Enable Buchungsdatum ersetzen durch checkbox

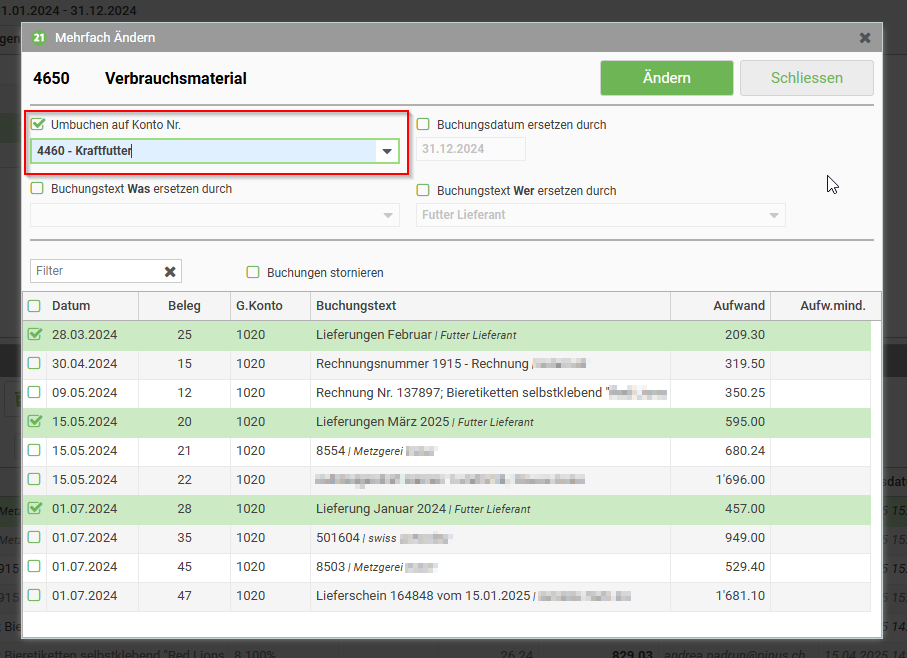click(x=423, y=125)
